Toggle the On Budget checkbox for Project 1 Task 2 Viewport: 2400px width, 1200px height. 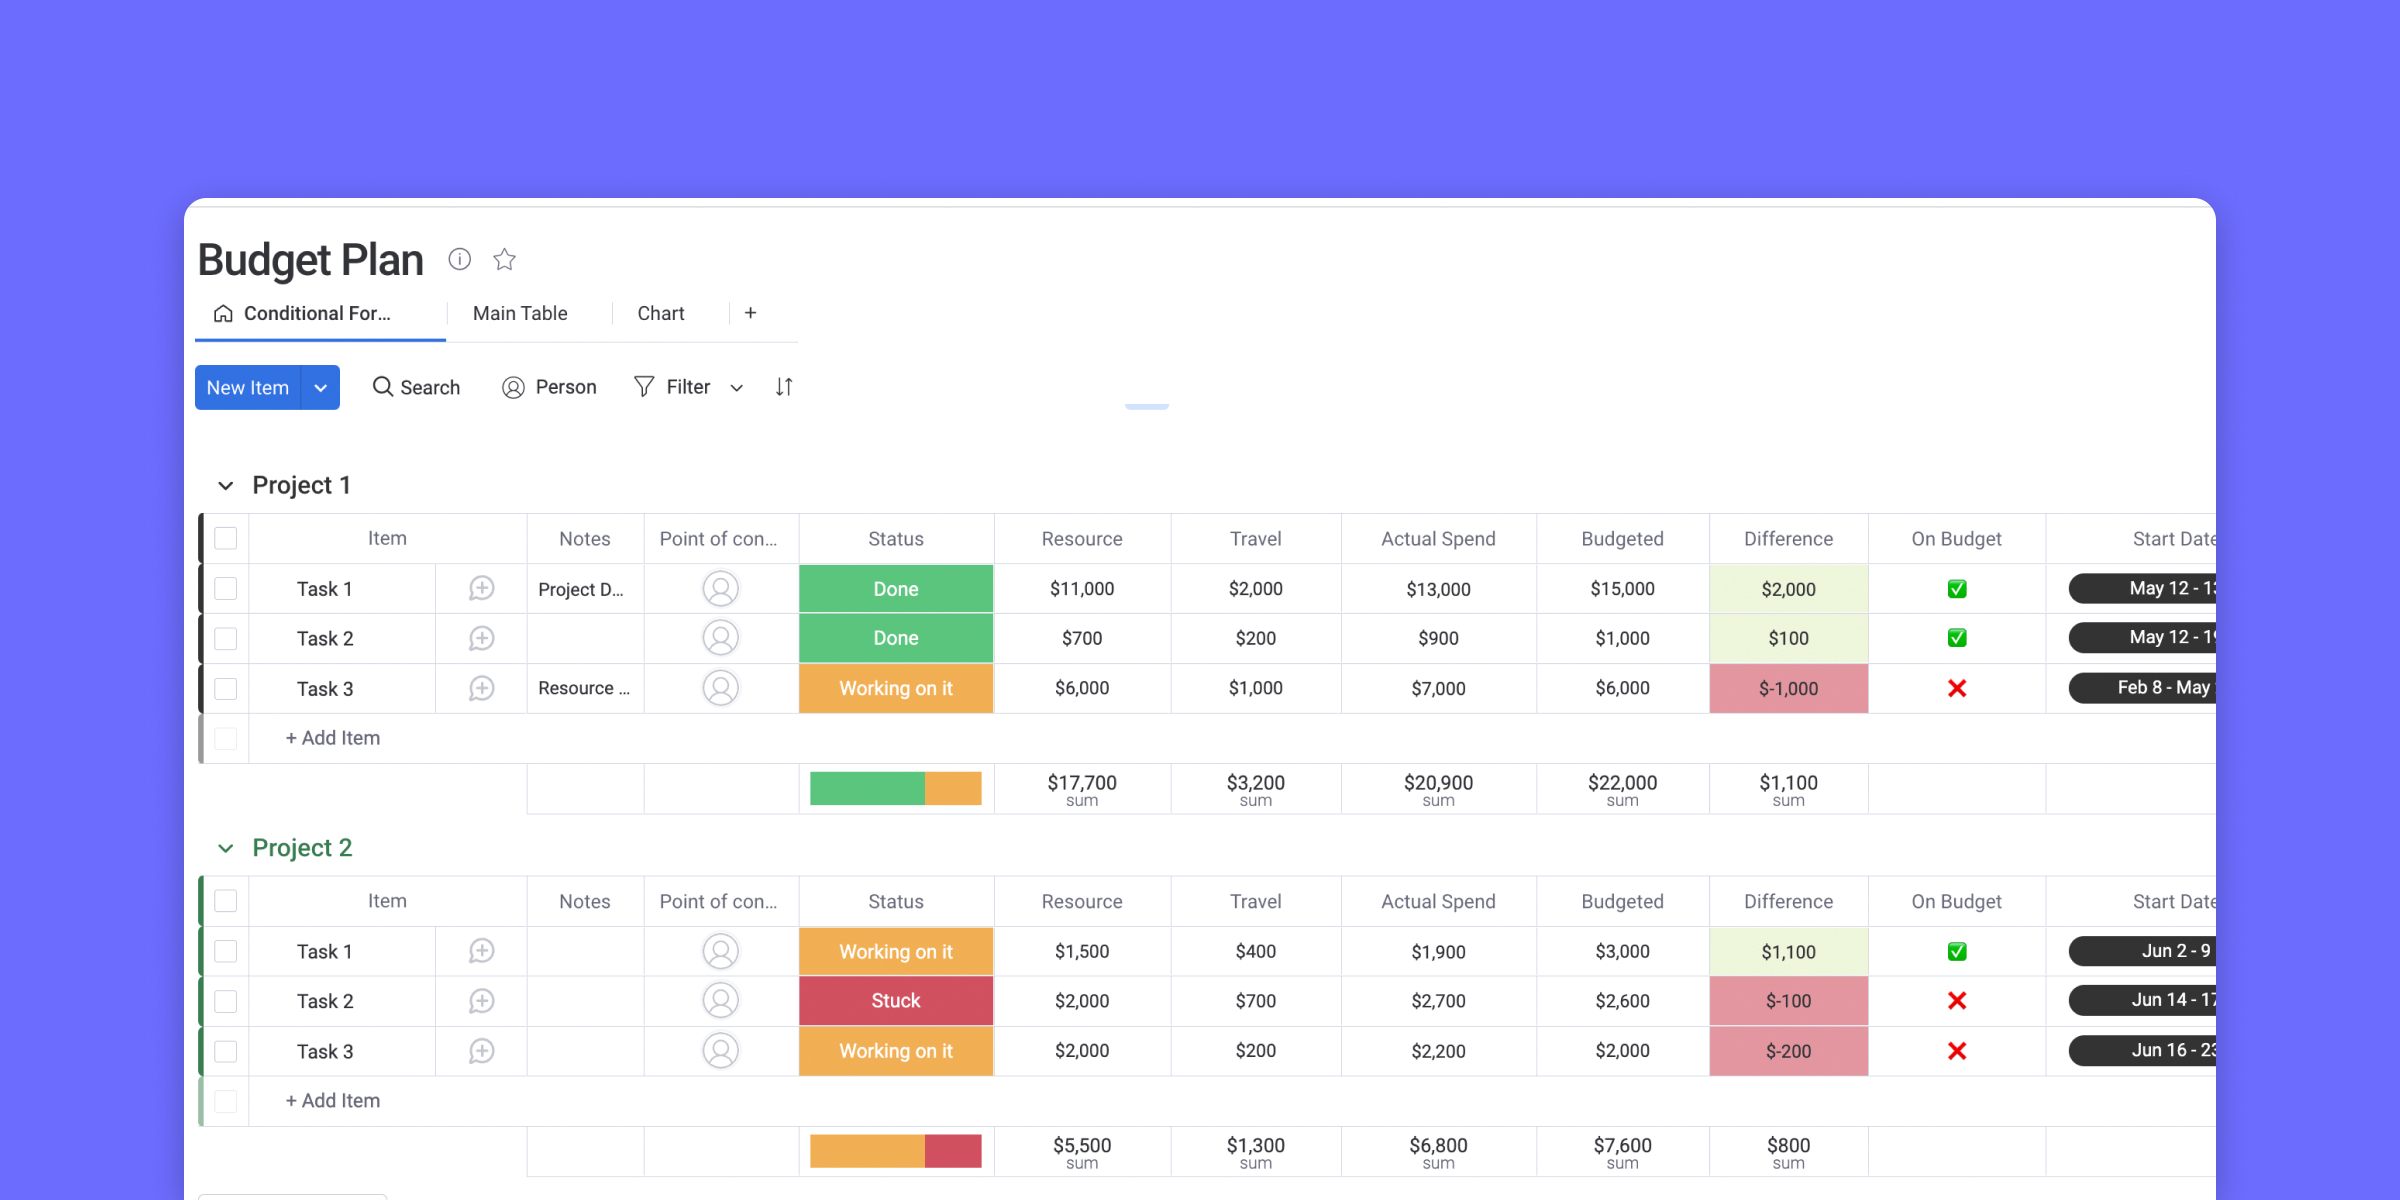click(1956, 638)
